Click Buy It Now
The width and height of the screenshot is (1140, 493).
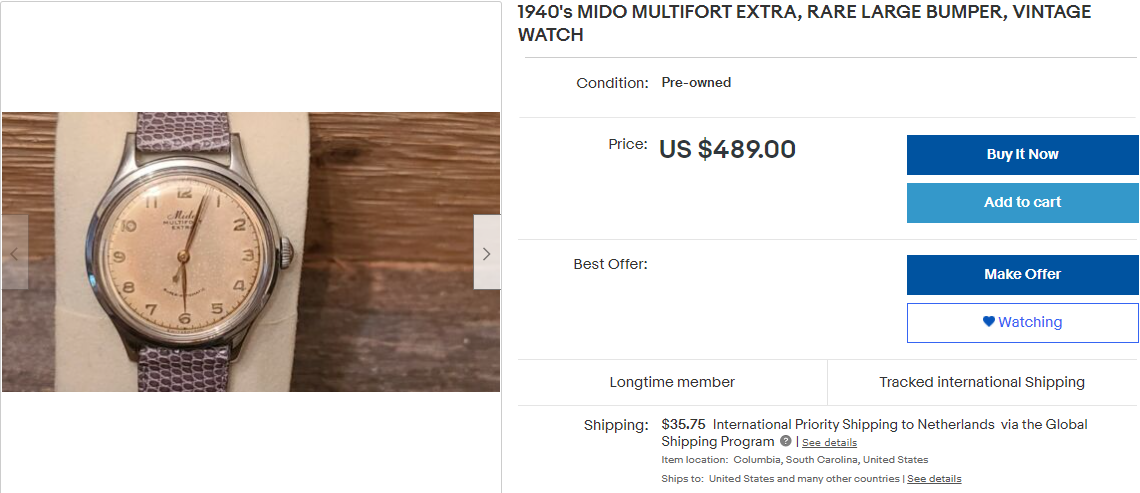1022,154
